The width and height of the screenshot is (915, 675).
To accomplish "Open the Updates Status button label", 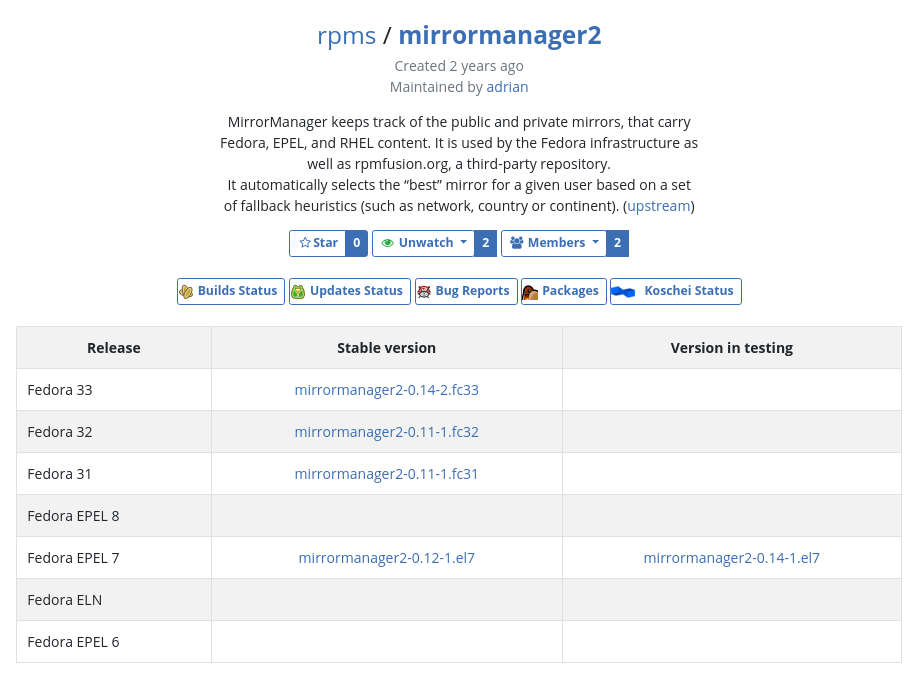I will tap(357, 291).
